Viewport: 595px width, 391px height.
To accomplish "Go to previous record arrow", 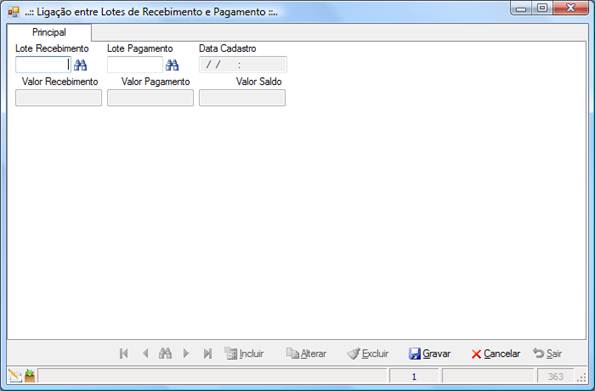I will (x=145, y=353).
